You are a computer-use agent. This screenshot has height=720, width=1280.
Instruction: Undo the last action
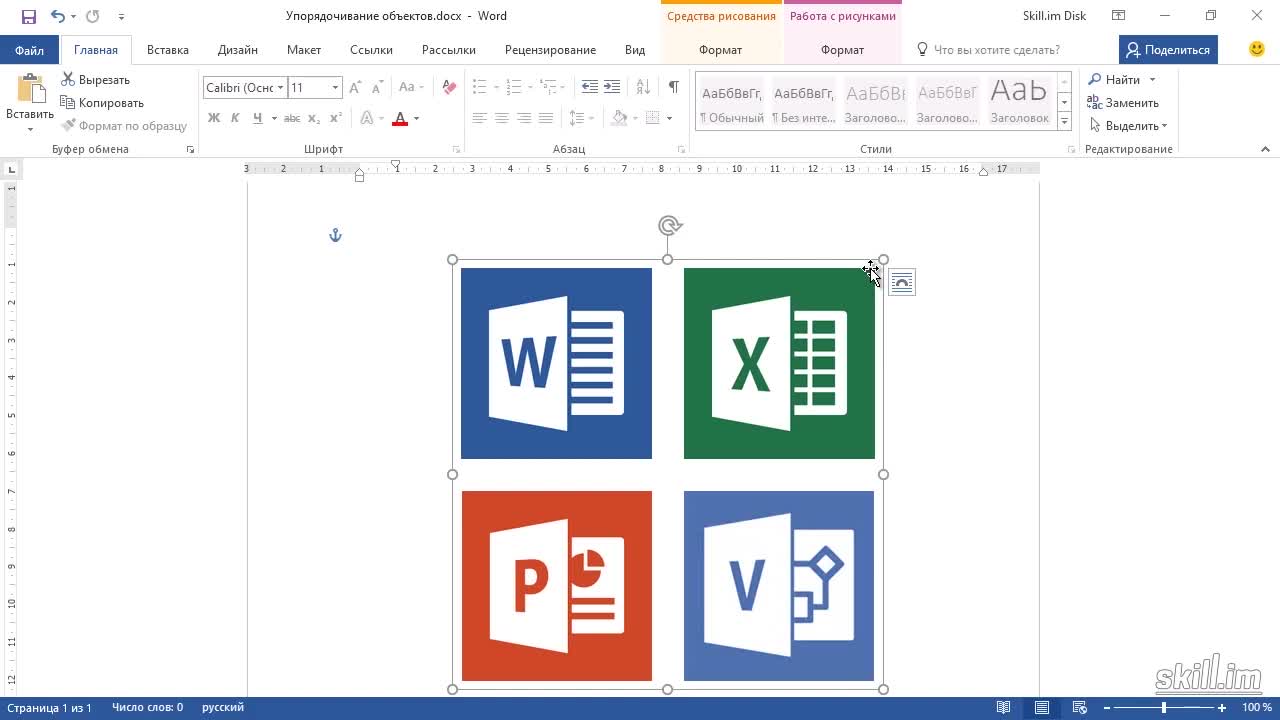(x=57, y=16)
